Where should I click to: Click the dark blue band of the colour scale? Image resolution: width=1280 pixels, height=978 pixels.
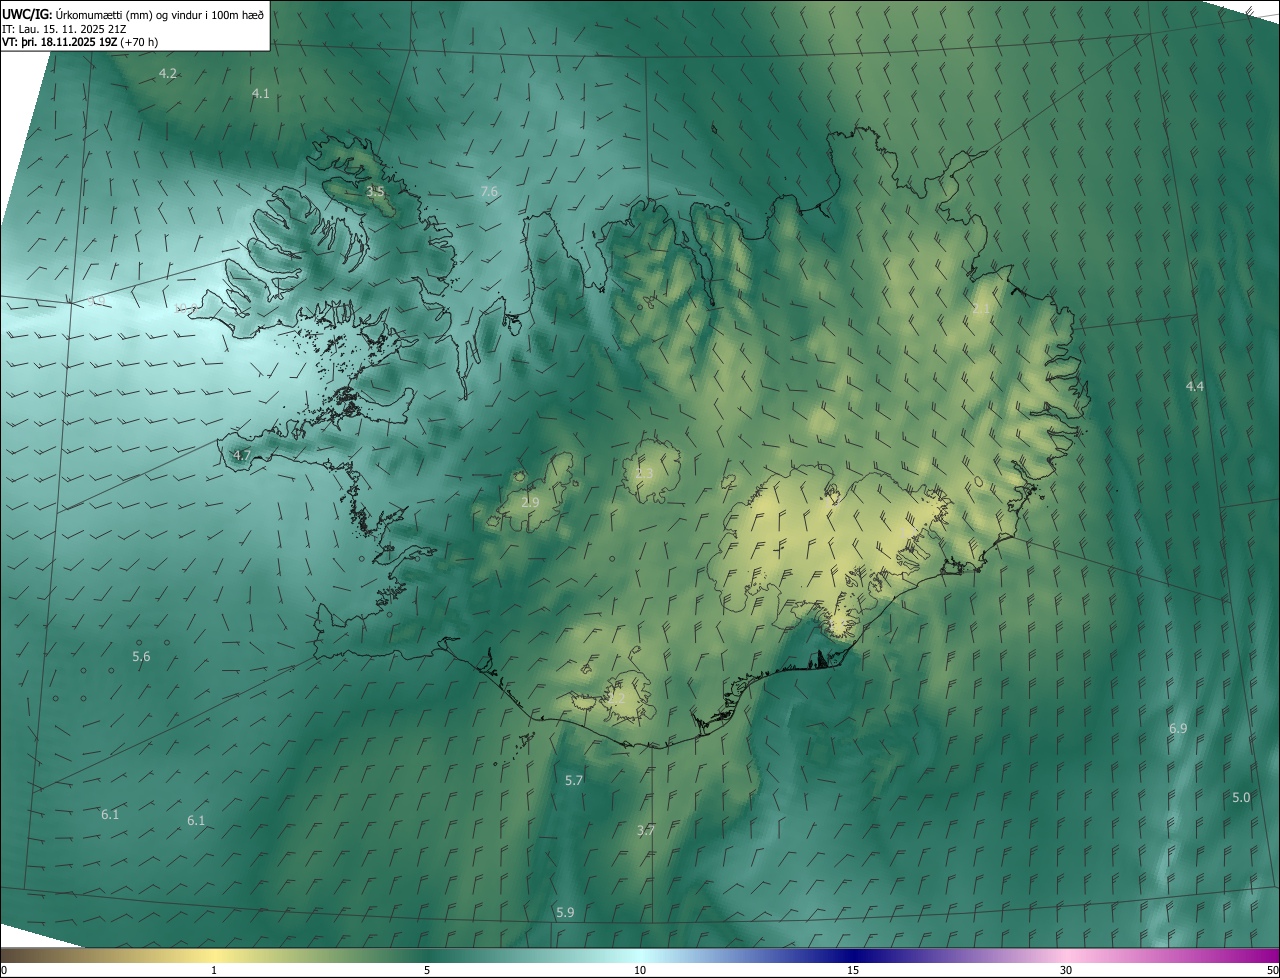853,956
